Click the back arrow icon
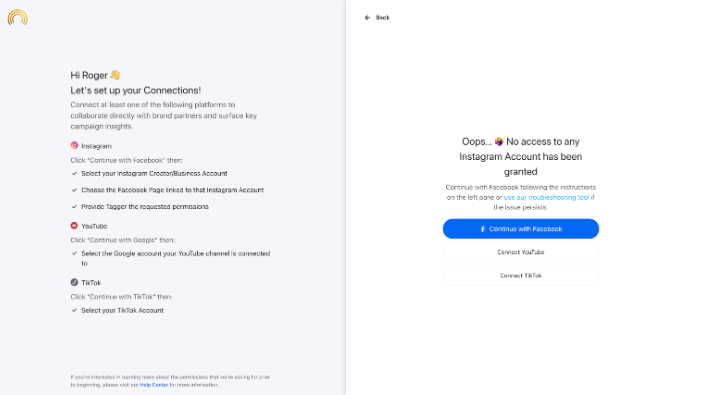 pos(367,18)
